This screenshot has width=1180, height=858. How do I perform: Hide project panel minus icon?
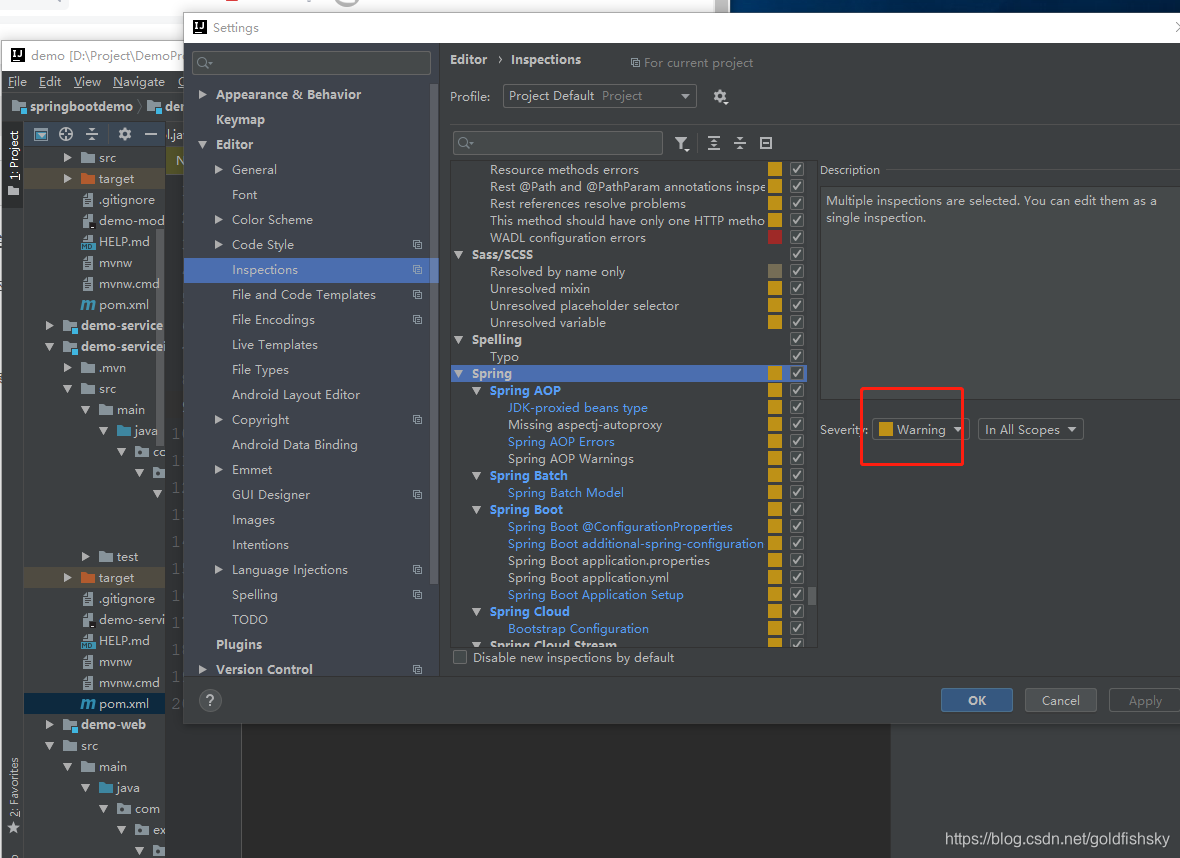(x=151, y=134)
